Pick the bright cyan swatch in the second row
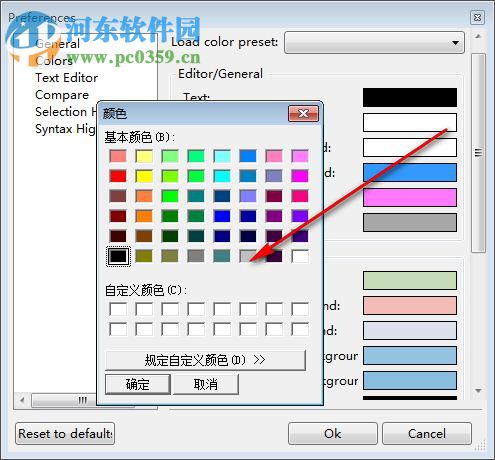 (x=222, y=176)
